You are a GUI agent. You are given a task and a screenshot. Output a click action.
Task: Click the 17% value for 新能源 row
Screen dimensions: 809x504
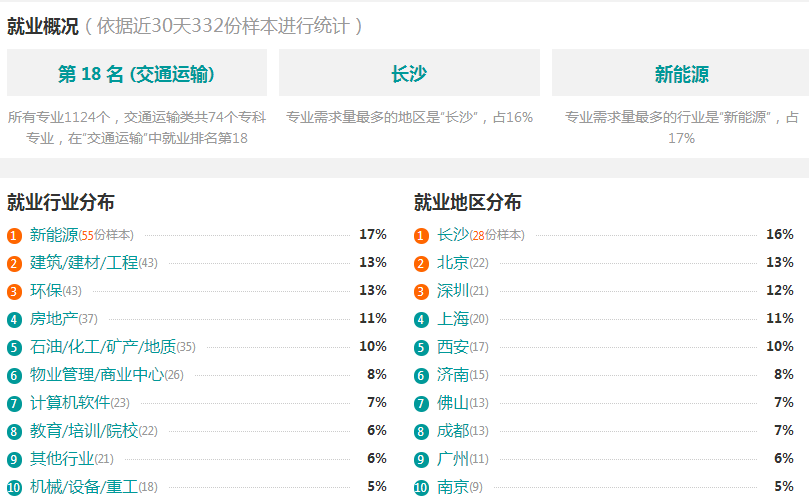coord(373,234)
